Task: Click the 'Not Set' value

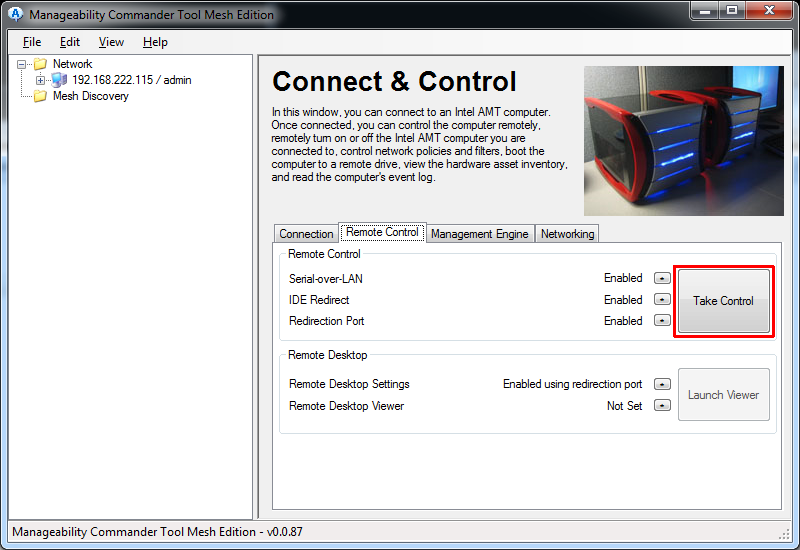Action: pos(624,406)
